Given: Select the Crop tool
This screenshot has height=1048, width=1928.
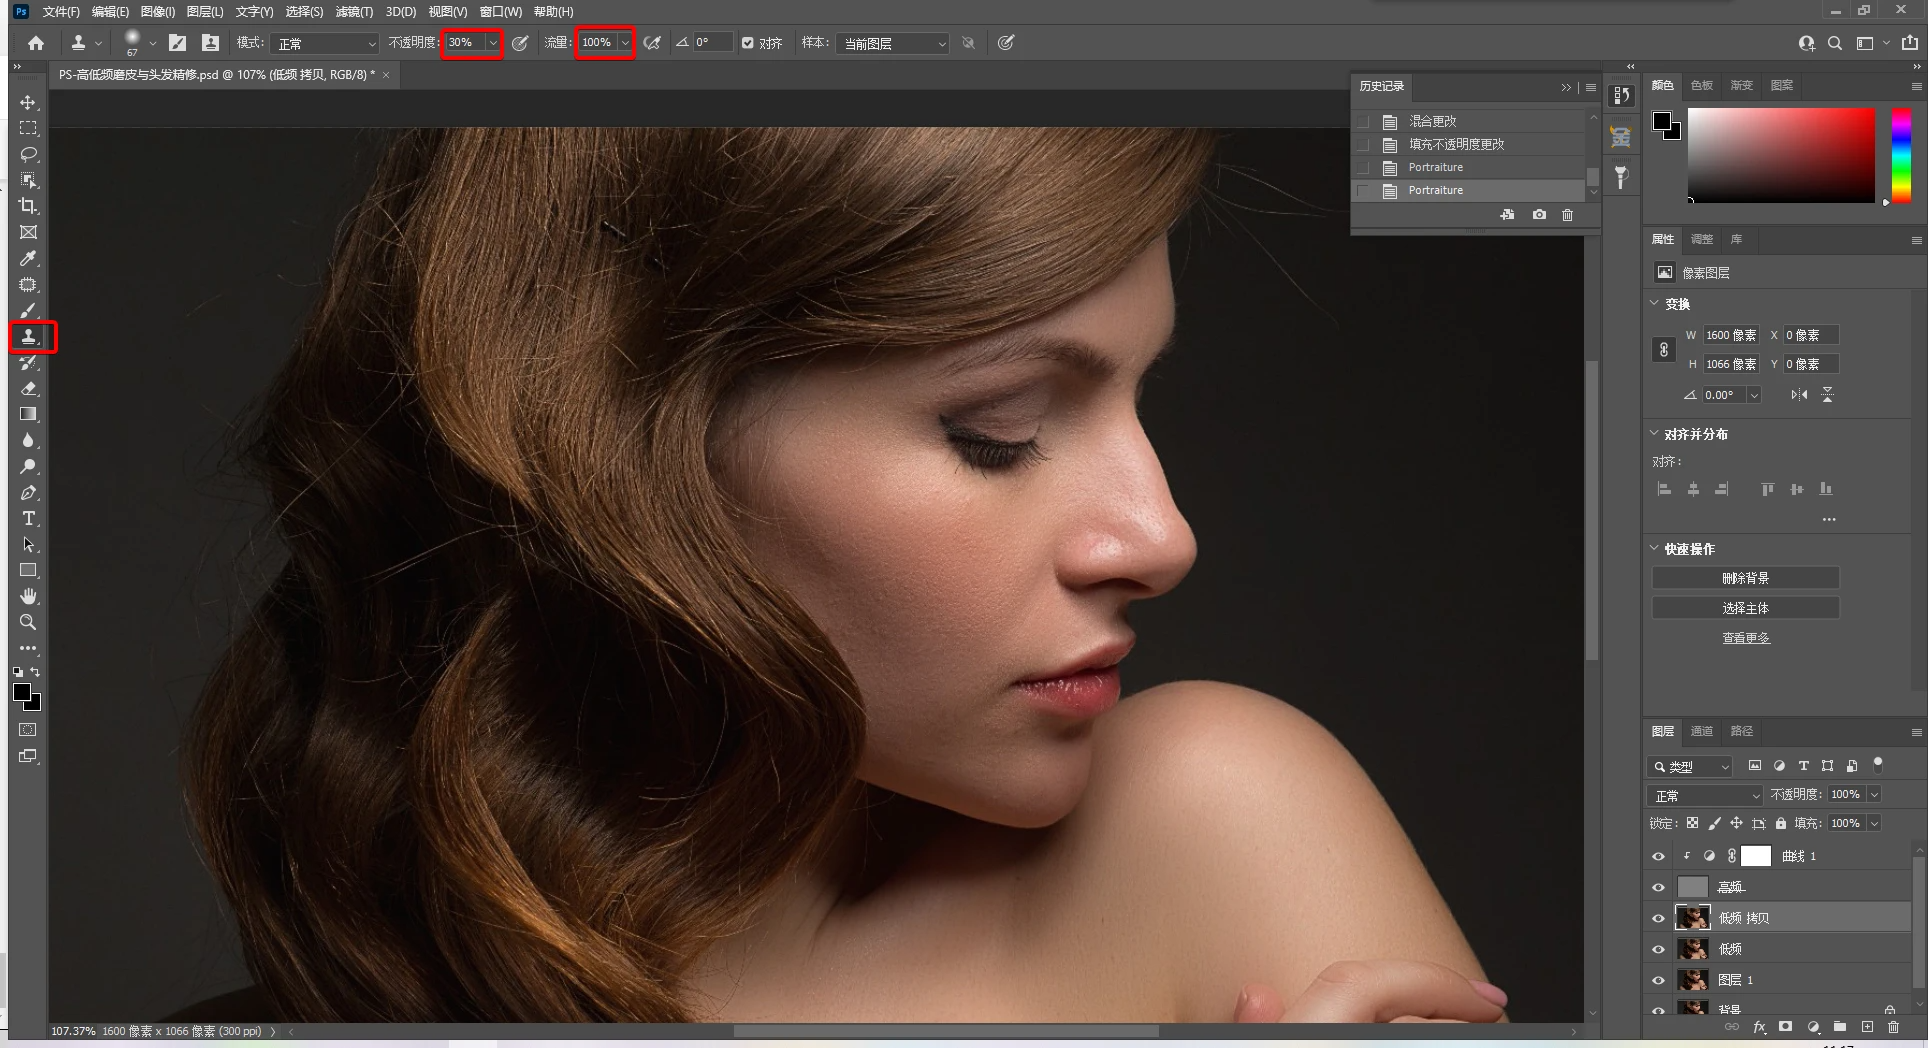Looking at the screenshot, I should point(28,206).
